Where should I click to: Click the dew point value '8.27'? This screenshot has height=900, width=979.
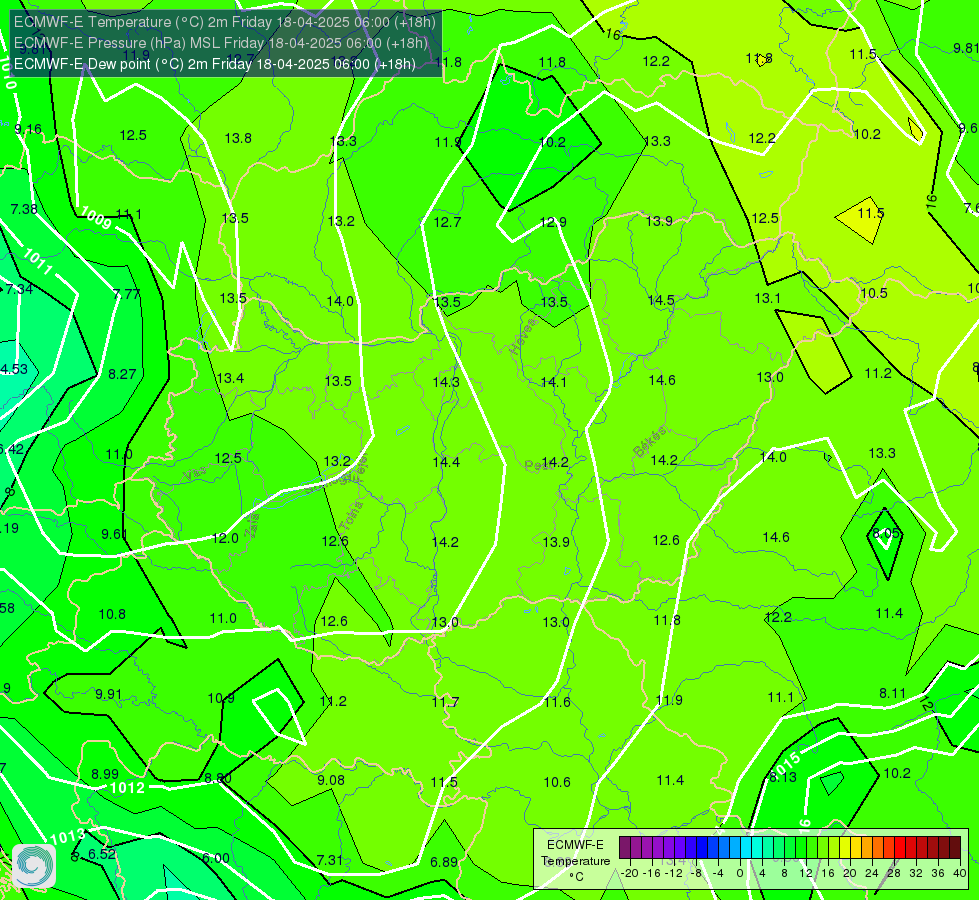(x=122, y=374)
